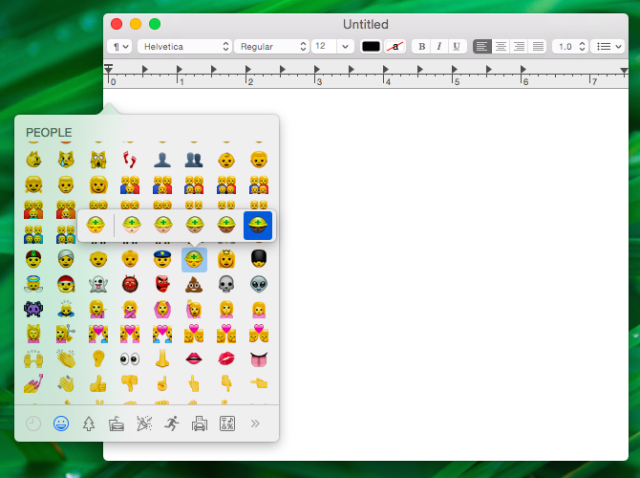Insert the lips mouth emoji
640x478 pixels.
click(x=194, y=359)
